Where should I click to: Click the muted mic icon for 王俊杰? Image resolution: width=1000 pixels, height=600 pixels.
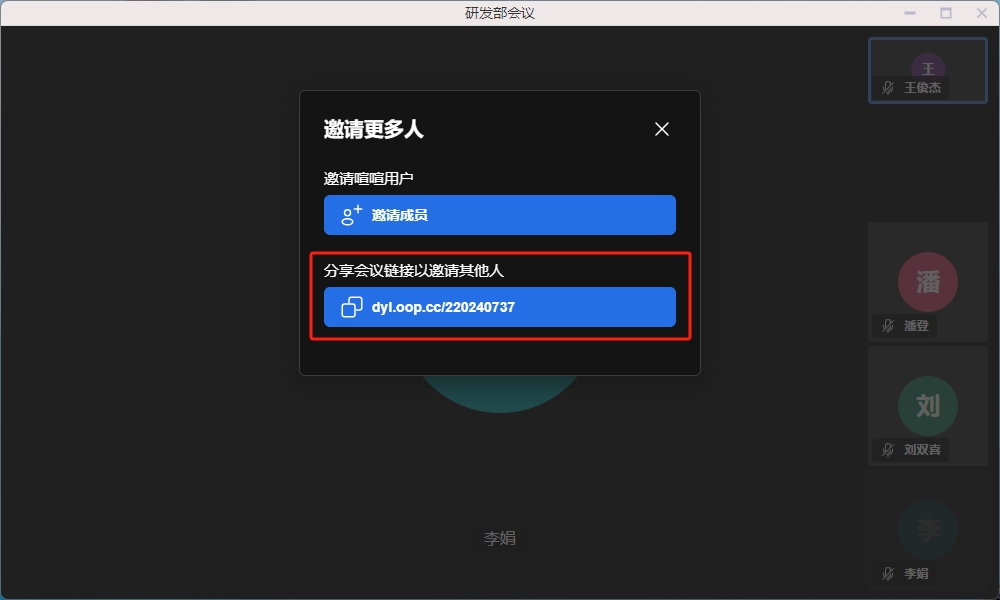tap(888, 88)
